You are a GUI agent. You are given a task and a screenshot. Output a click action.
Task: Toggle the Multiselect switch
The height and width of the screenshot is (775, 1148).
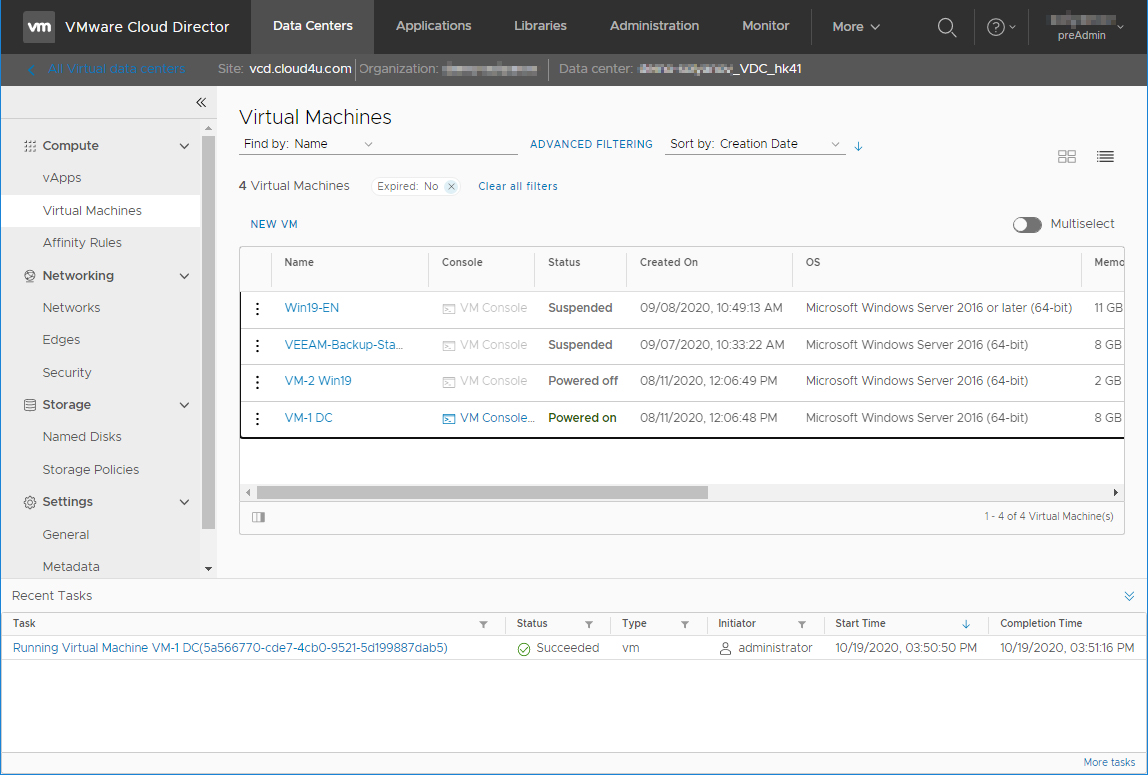click(x=1027, y=225)
